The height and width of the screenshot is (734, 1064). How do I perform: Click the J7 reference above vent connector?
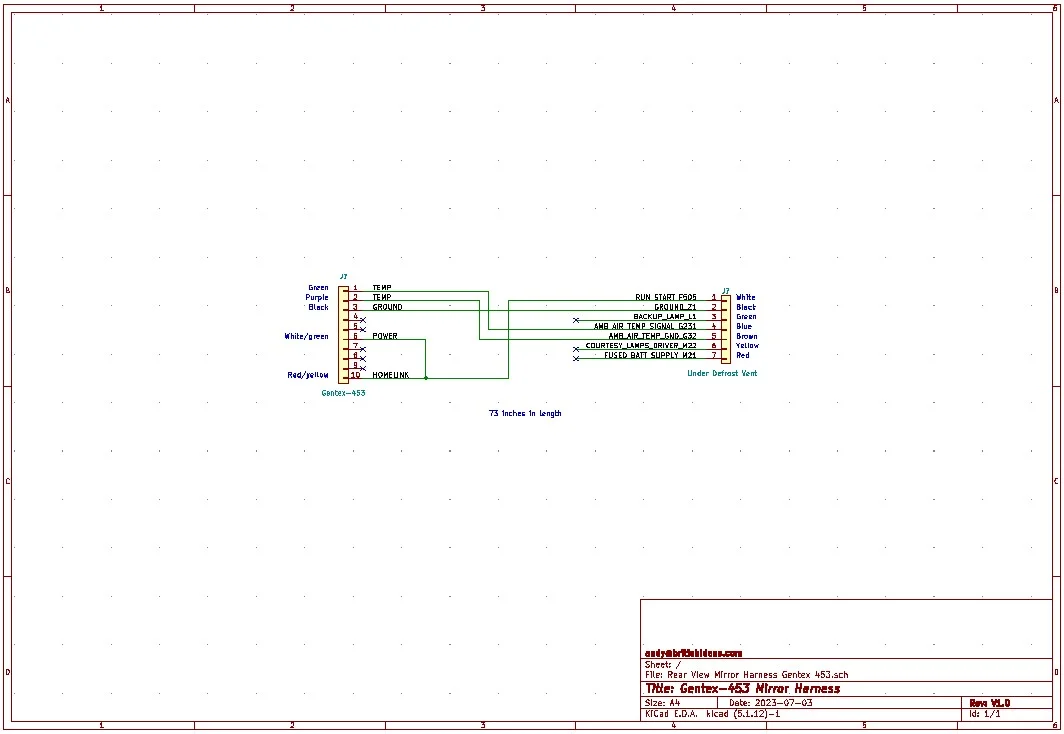[725, 291]
